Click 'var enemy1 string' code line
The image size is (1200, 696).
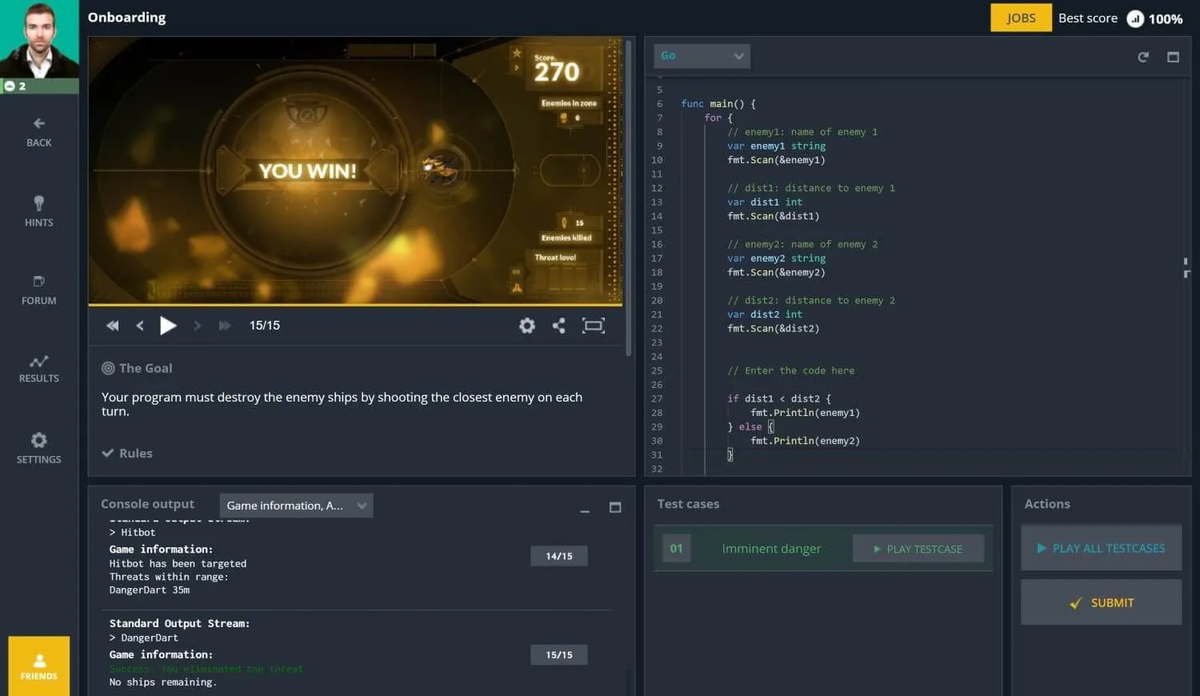click(x=776, y=146)
